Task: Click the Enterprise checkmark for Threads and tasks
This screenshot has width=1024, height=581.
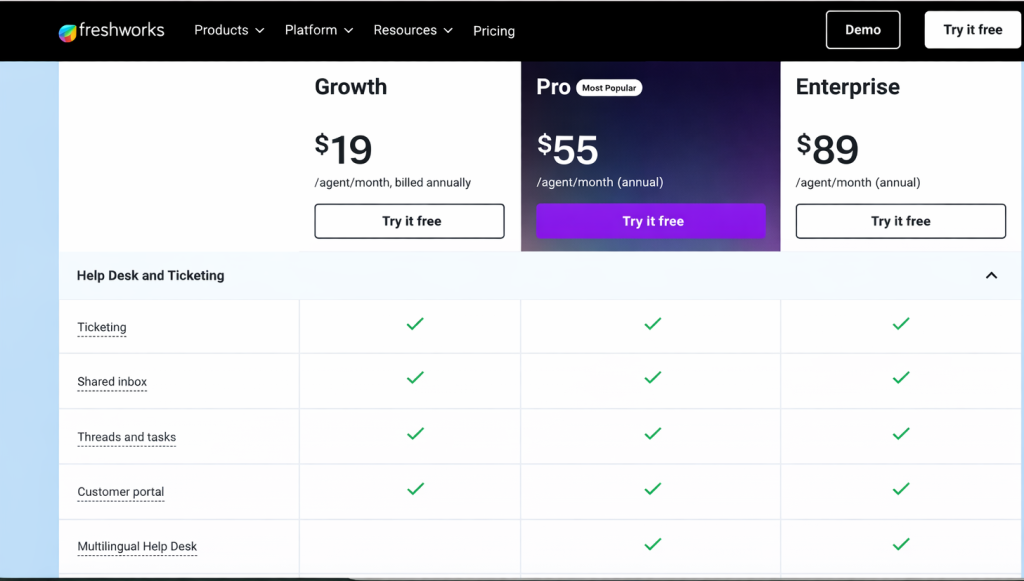Action: [x=899, y=434]
